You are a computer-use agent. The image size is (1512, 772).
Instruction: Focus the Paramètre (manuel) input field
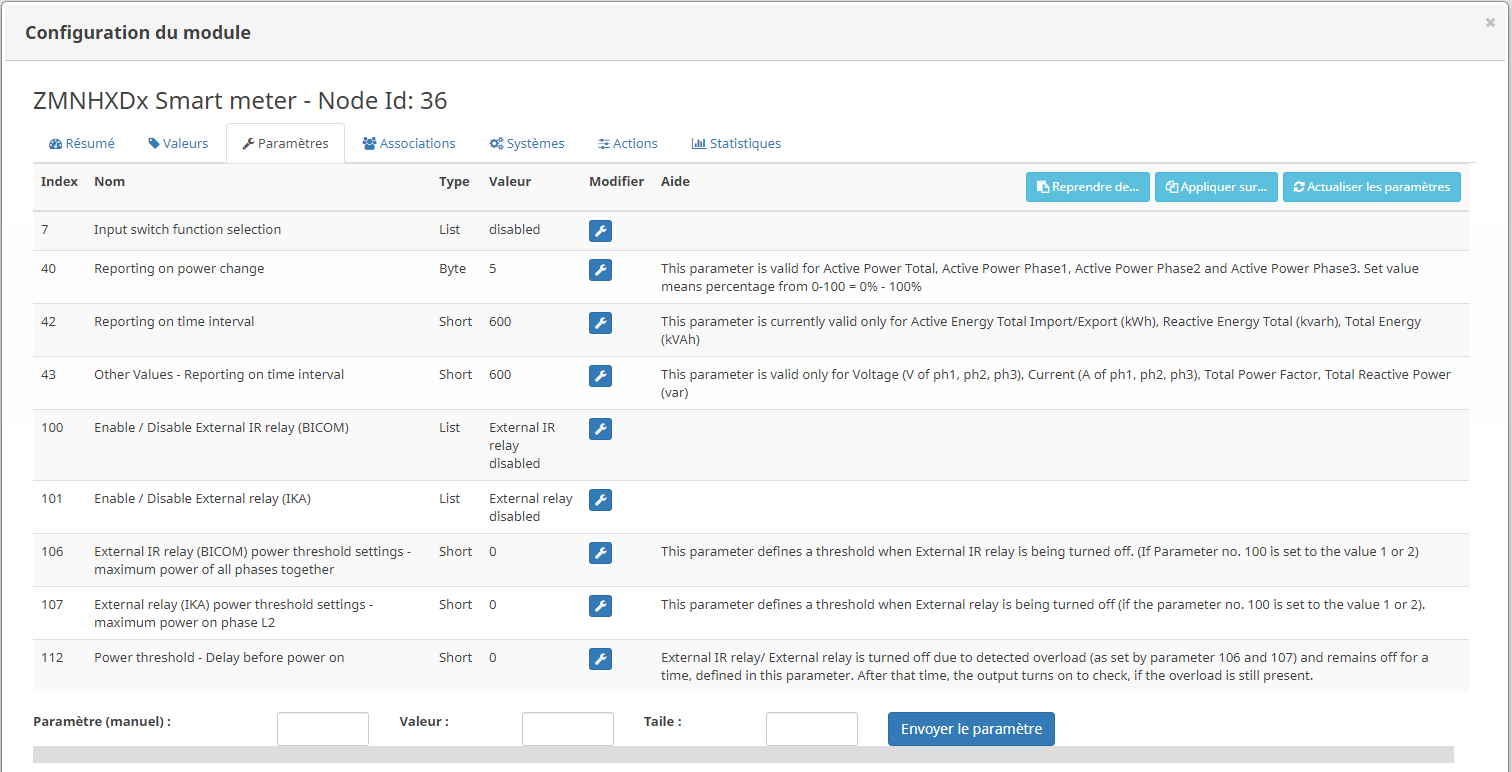[323, 729]
